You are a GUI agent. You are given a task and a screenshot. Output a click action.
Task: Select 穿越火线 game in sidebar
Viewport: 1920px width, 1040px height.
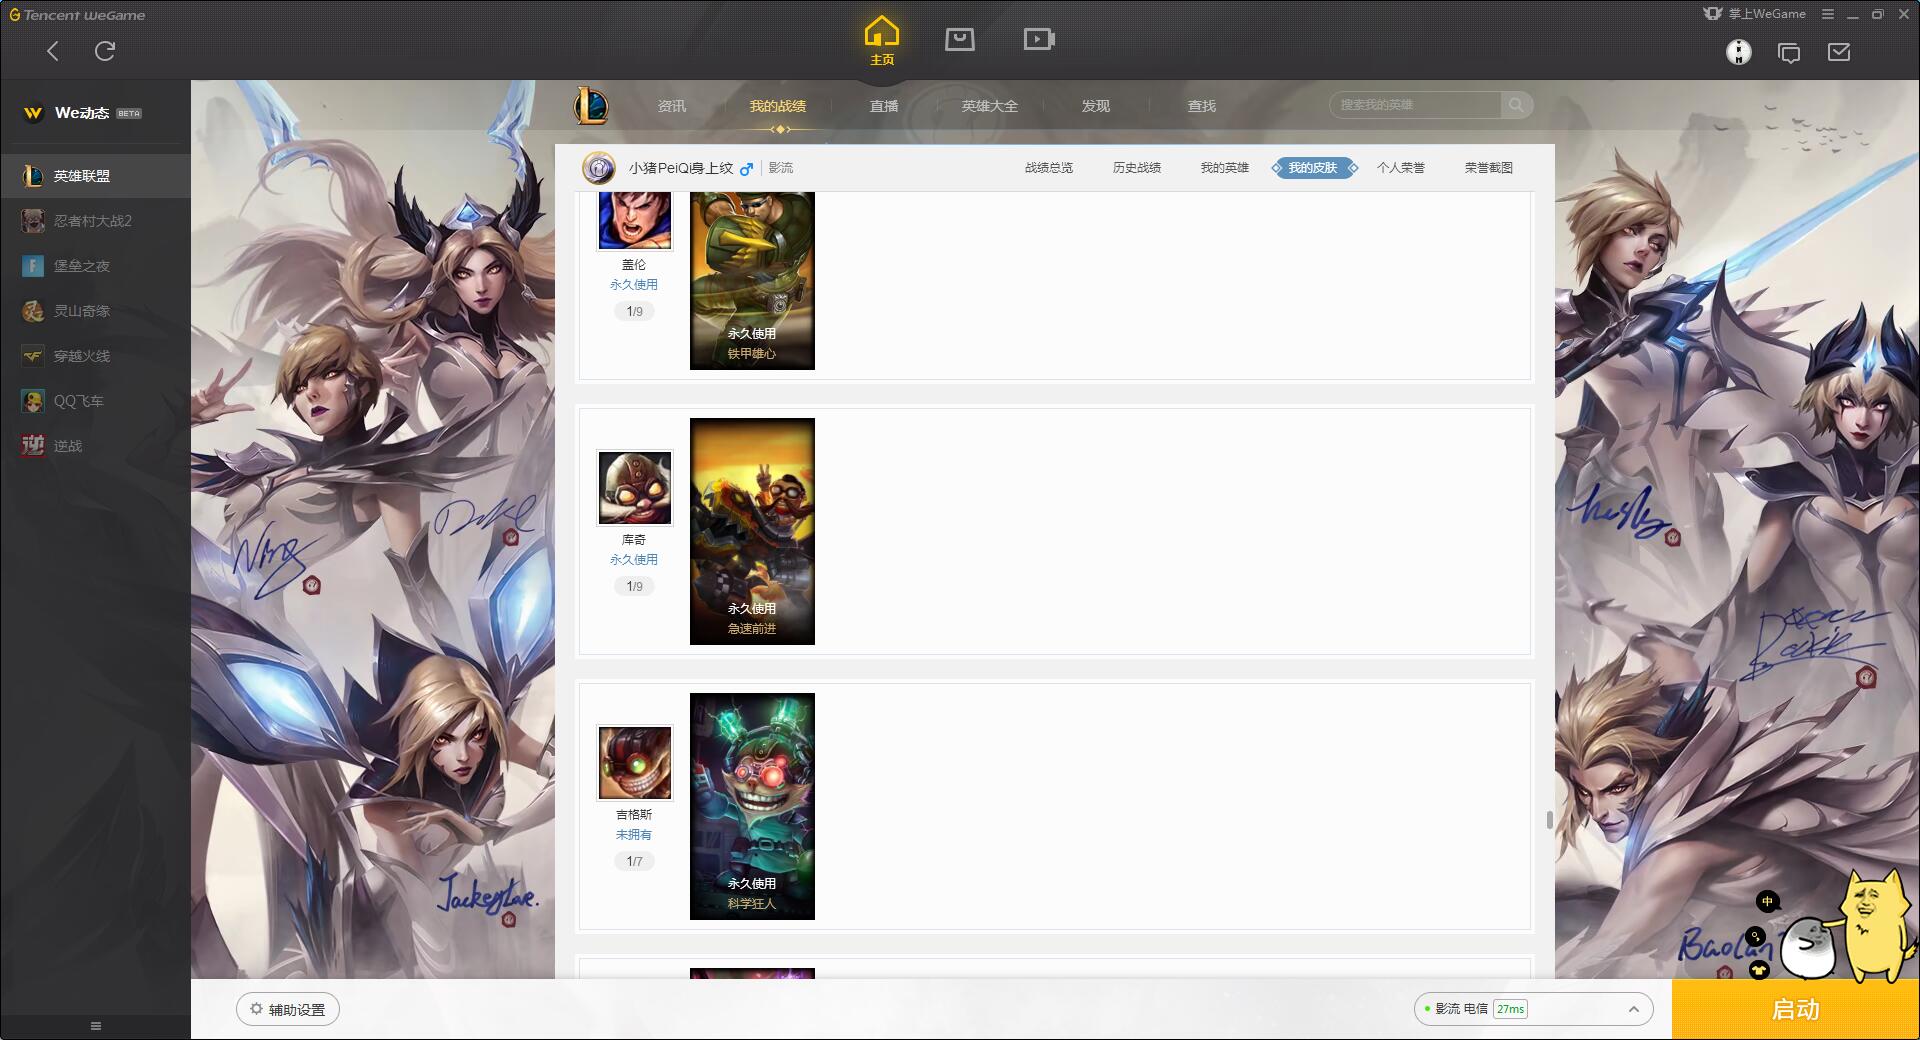click(95, 356)
